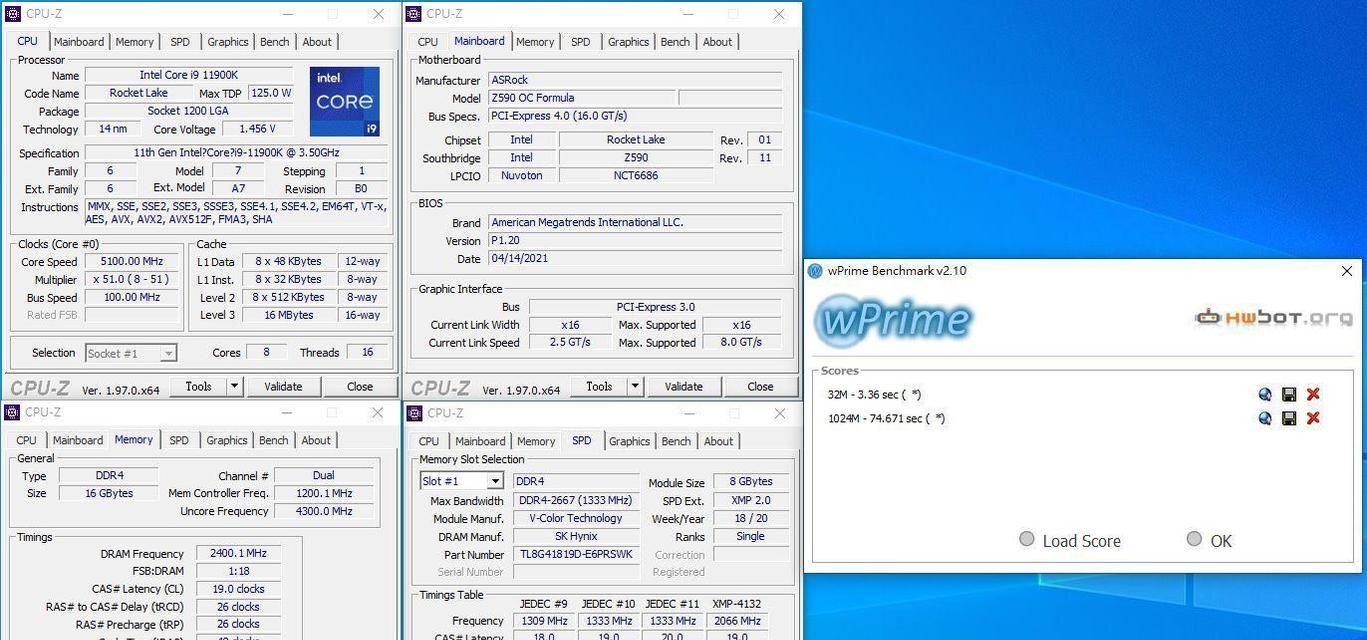Click Close button in Processor CPU-Z window
Viewport: 1367px width, 640px height.
coord(360,386)
